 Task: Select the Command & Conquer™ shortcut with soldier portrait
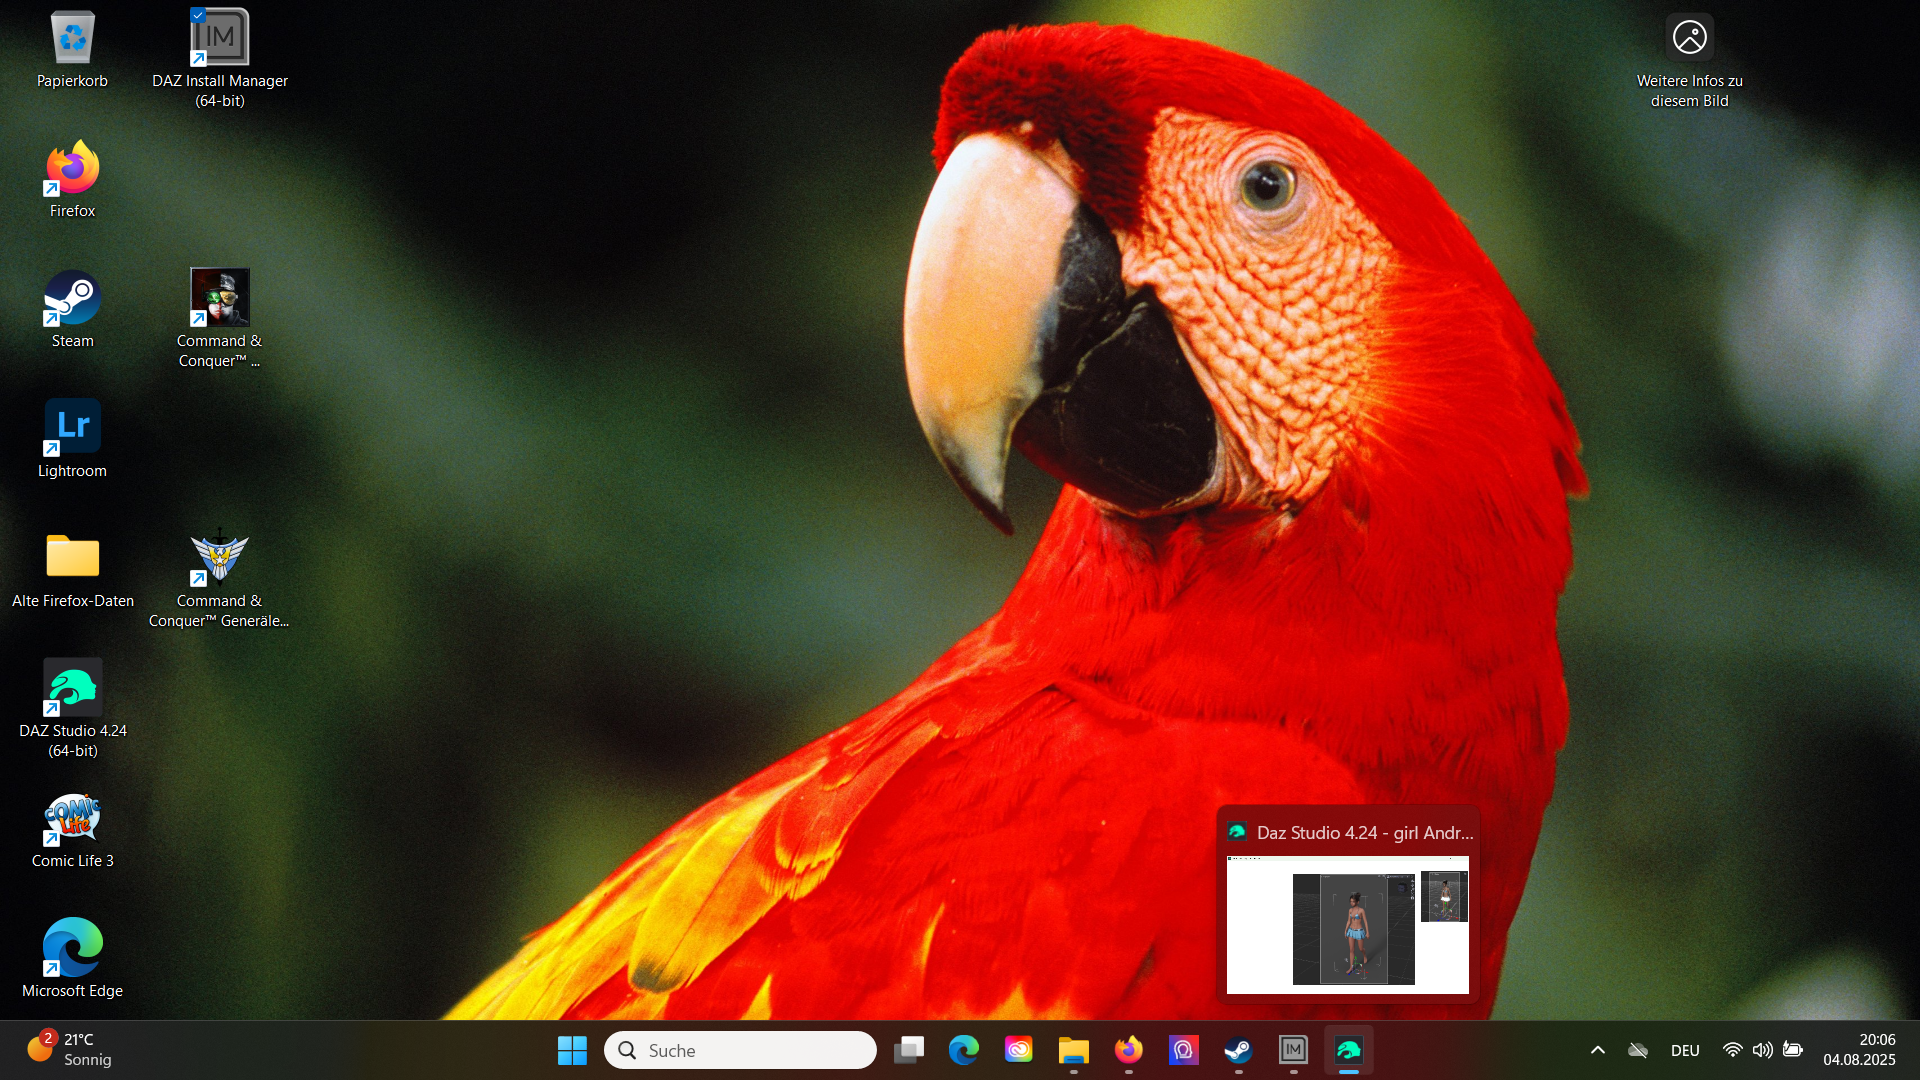(x=220, y=318)
